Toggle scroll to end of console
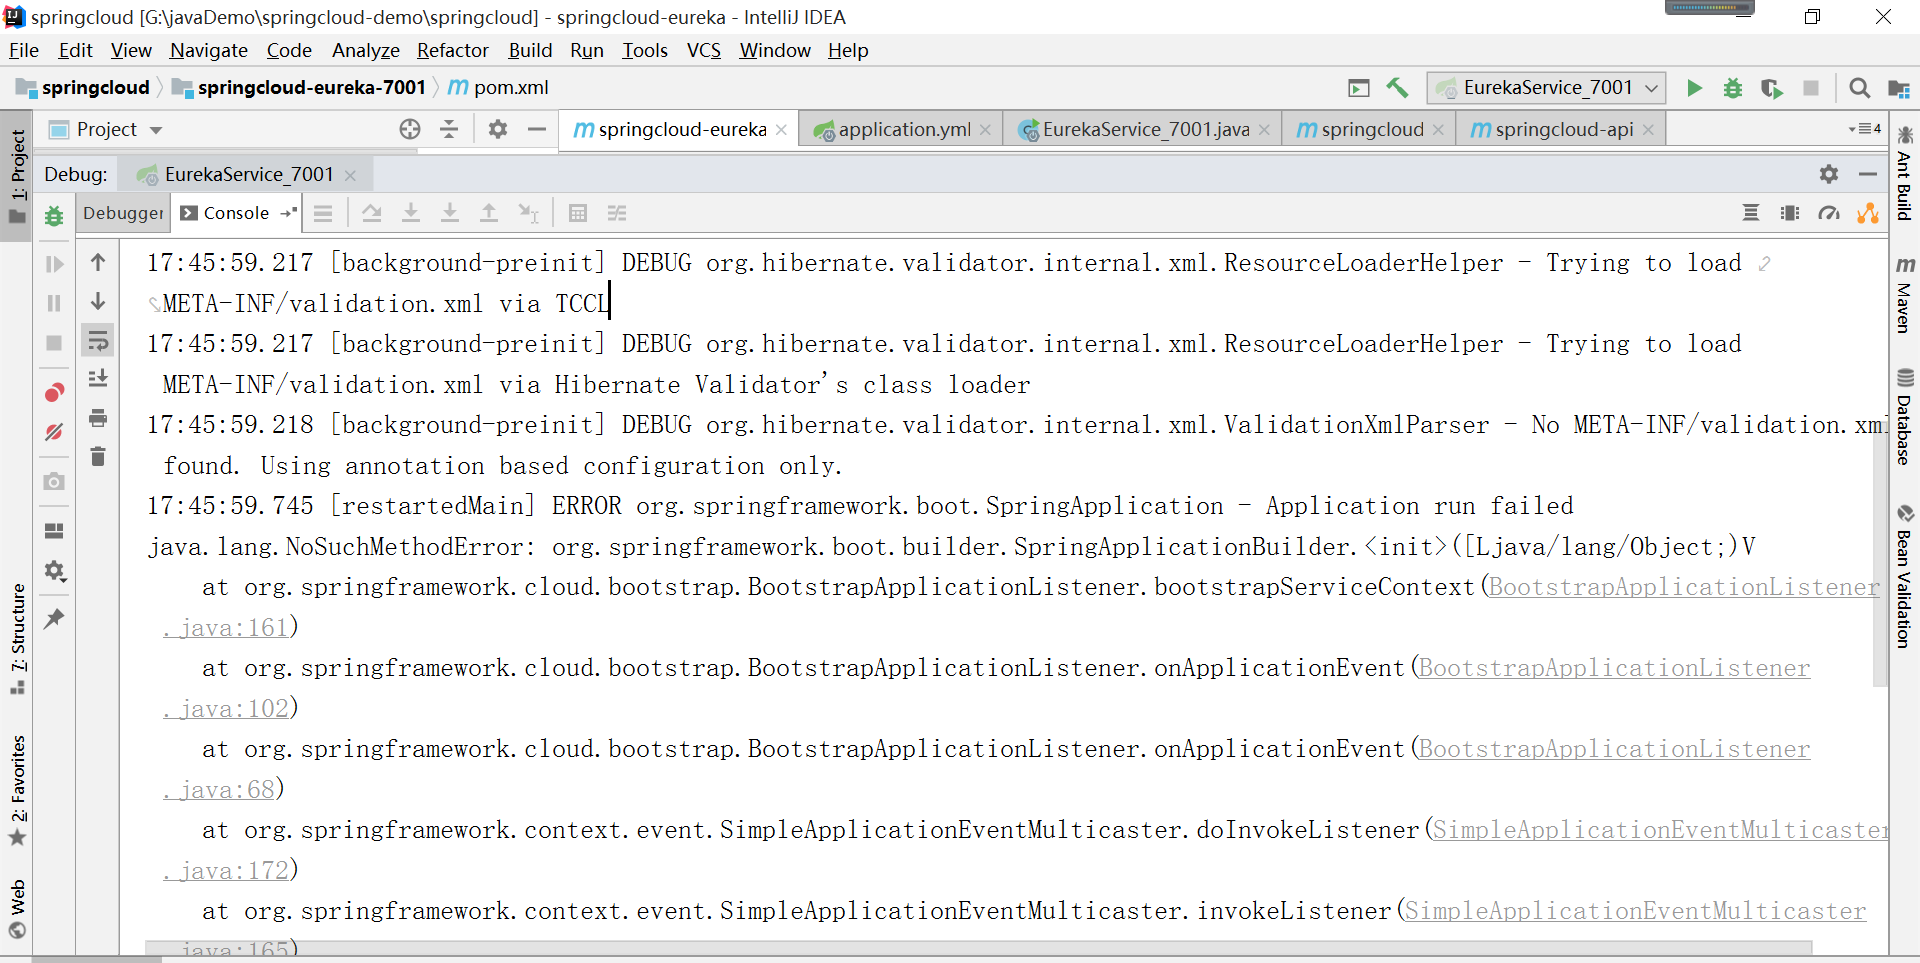 point(98,379)
